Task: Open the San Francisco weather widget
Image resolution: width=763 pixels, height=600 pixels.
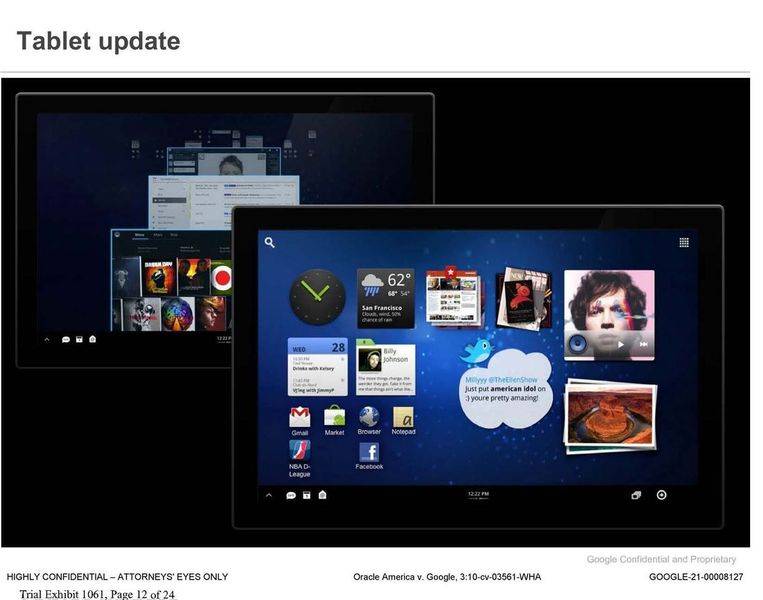Action: click(386, 298)
